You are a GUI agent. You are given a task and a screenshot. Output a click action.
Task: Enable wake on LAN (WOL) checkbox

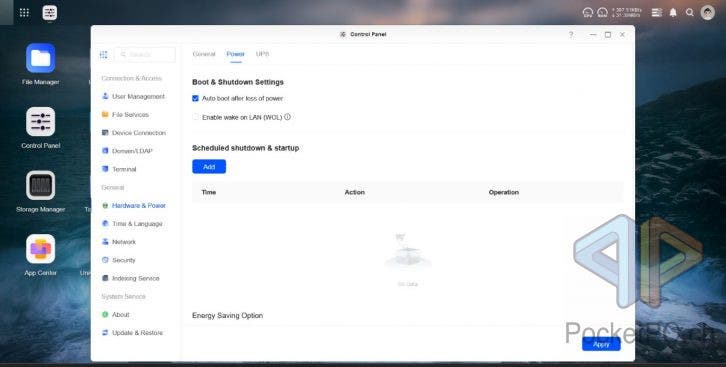195,117
